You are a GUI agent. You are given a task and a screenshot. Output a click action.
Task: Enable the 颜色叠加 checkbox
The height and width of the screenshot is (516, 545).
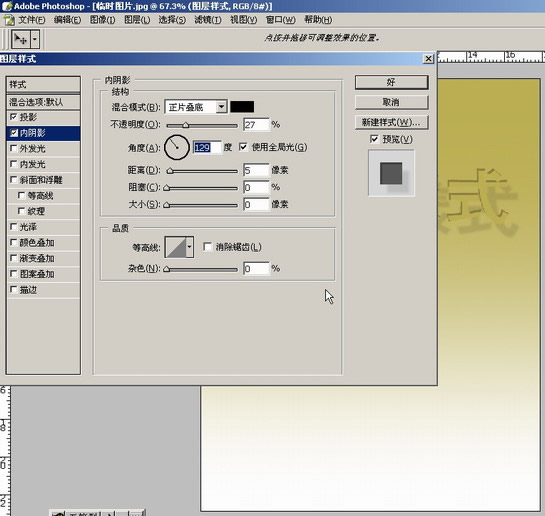[14, 243]
